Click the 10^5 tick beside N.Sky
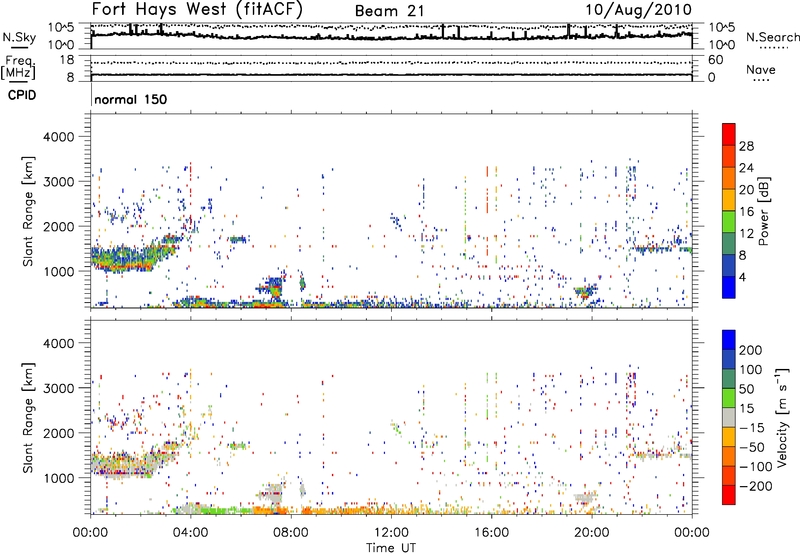The image size is (800, 554). click(x=61, y=27)
